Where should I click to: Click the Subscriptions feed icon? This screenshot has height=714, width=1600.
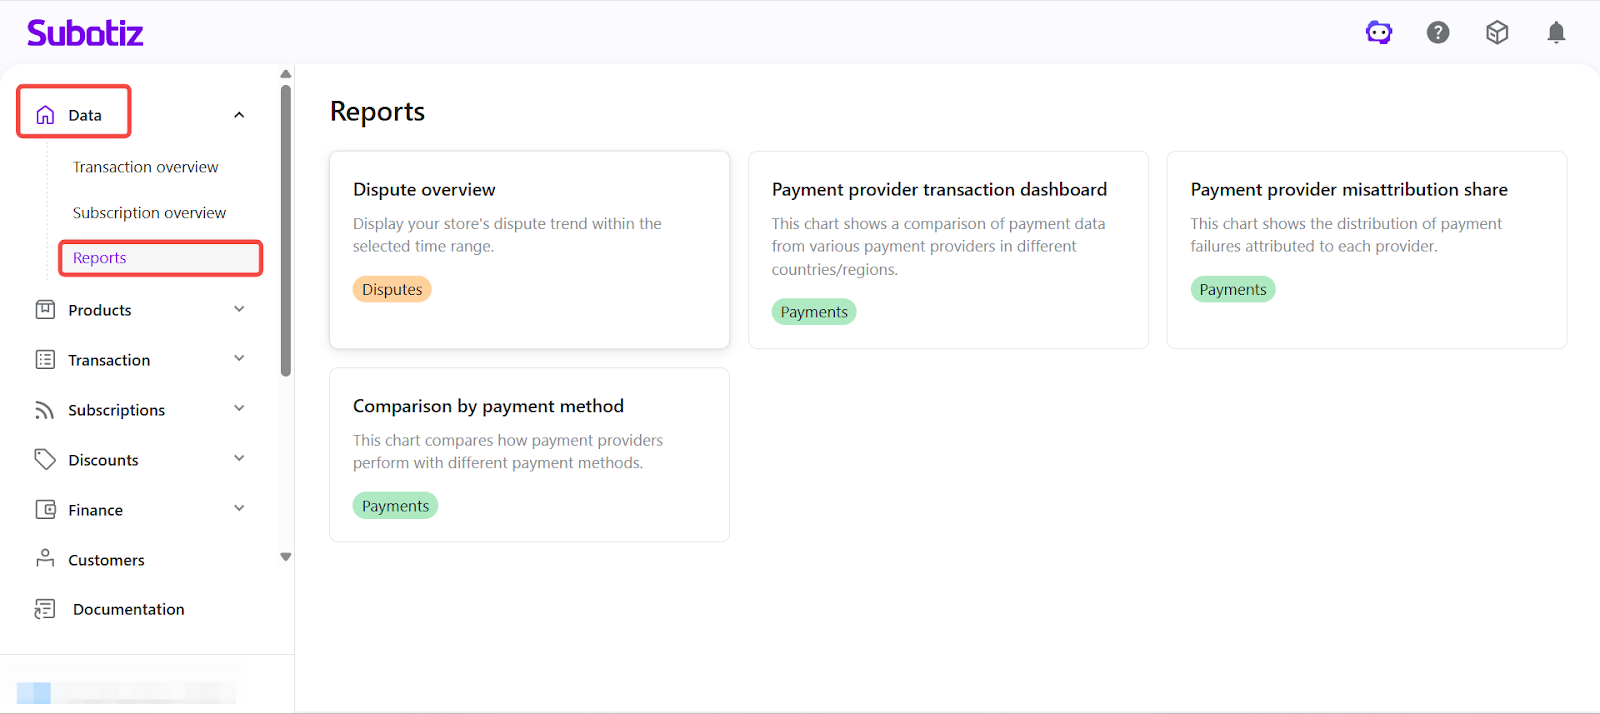click(45, 410)
